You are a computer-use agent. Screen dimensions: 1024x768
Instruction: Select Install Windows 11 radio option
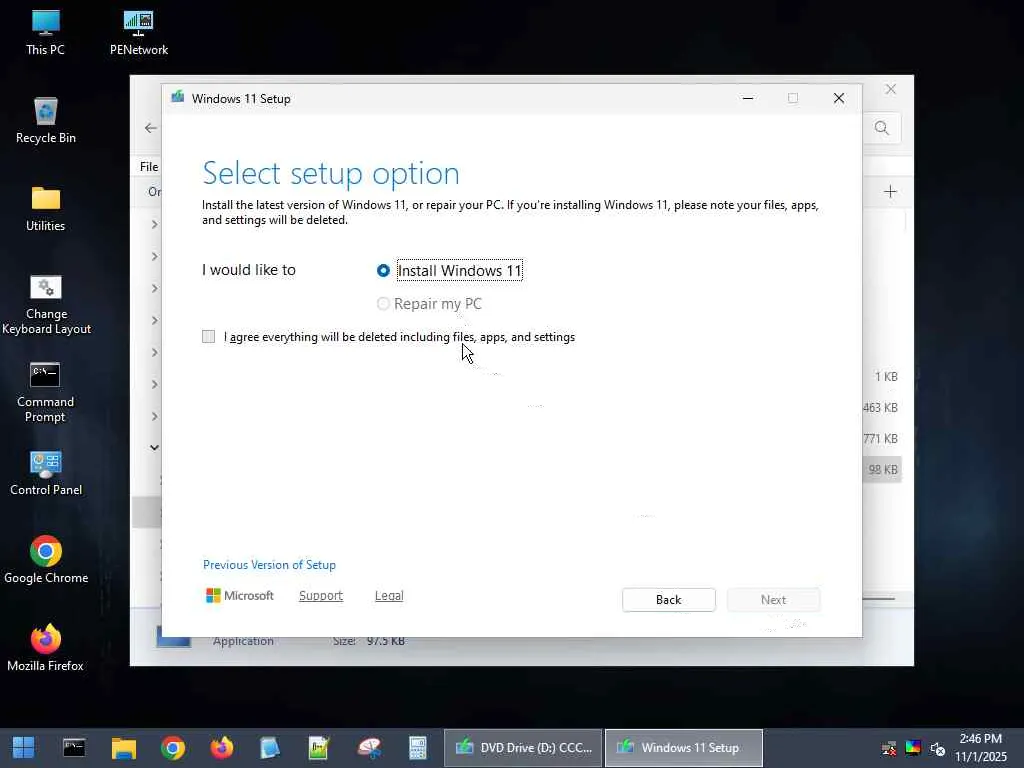click(383, 270)
